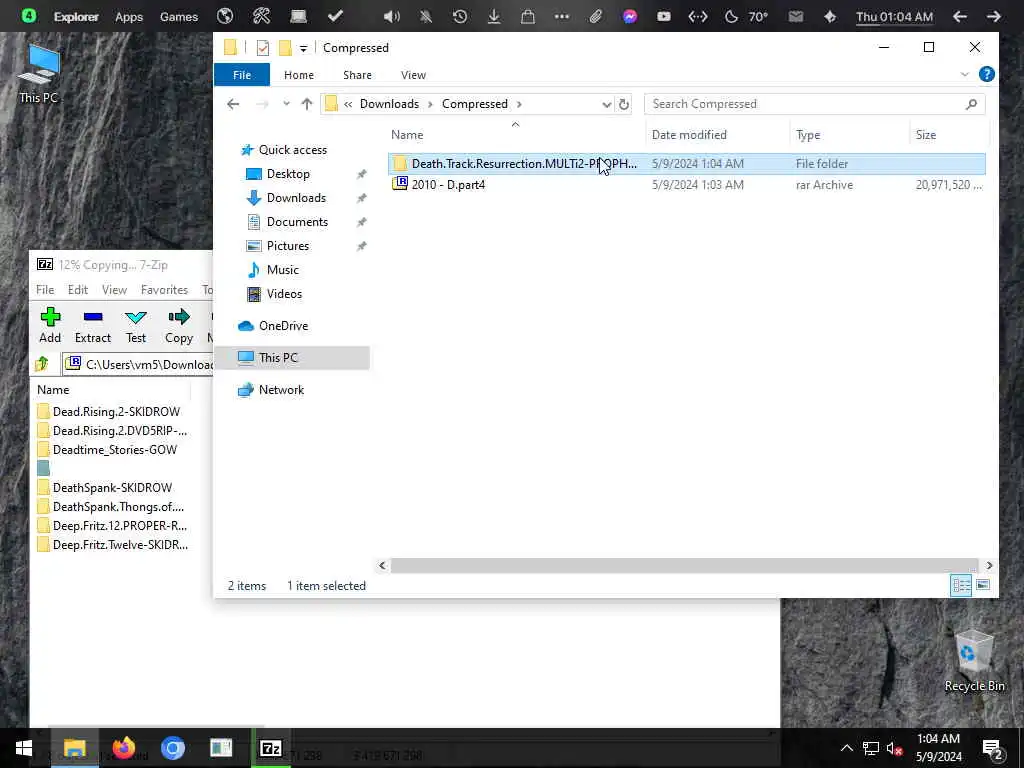Open 7-Zip File menu
This screenshot has width=1024, height=768.
coord(45,289)
